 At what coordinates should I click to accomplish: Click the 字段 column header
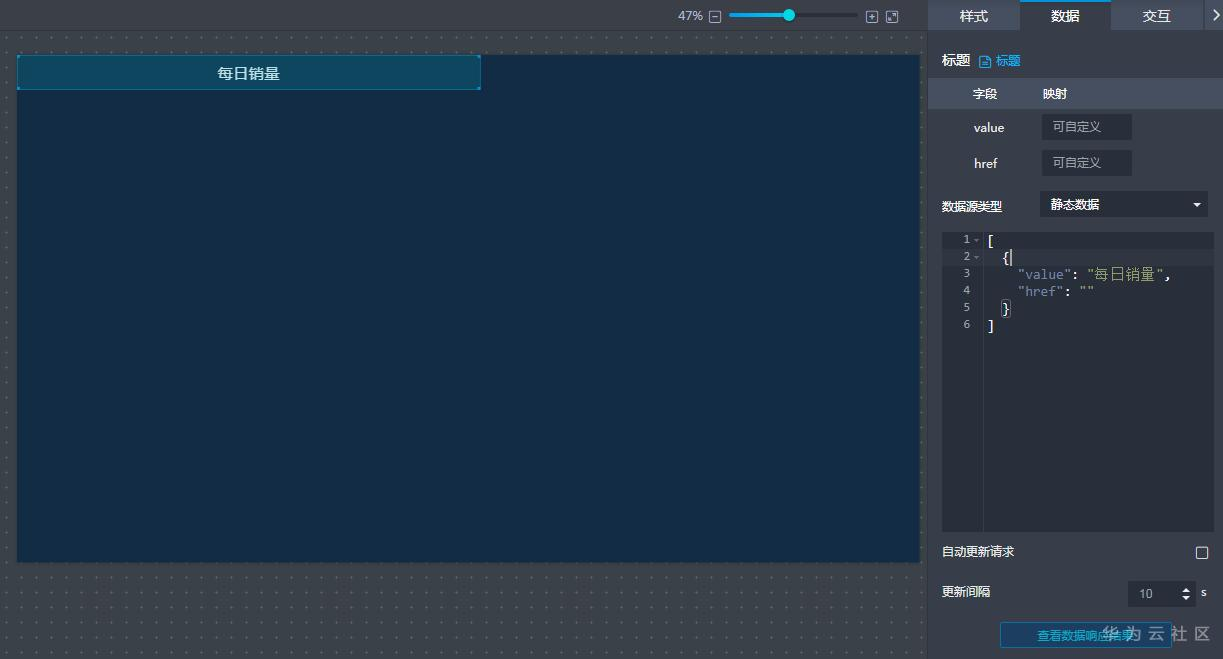pos(985,94)
